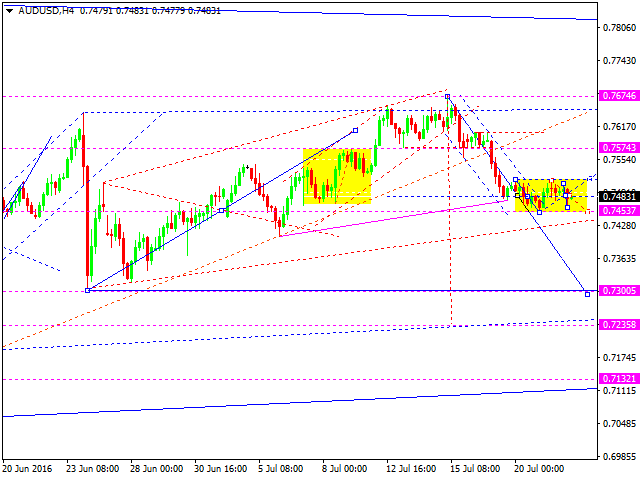Select the 0.75743 magenta price level label
This screenshot has width=640, height=480.
click(x=619, y=147)
